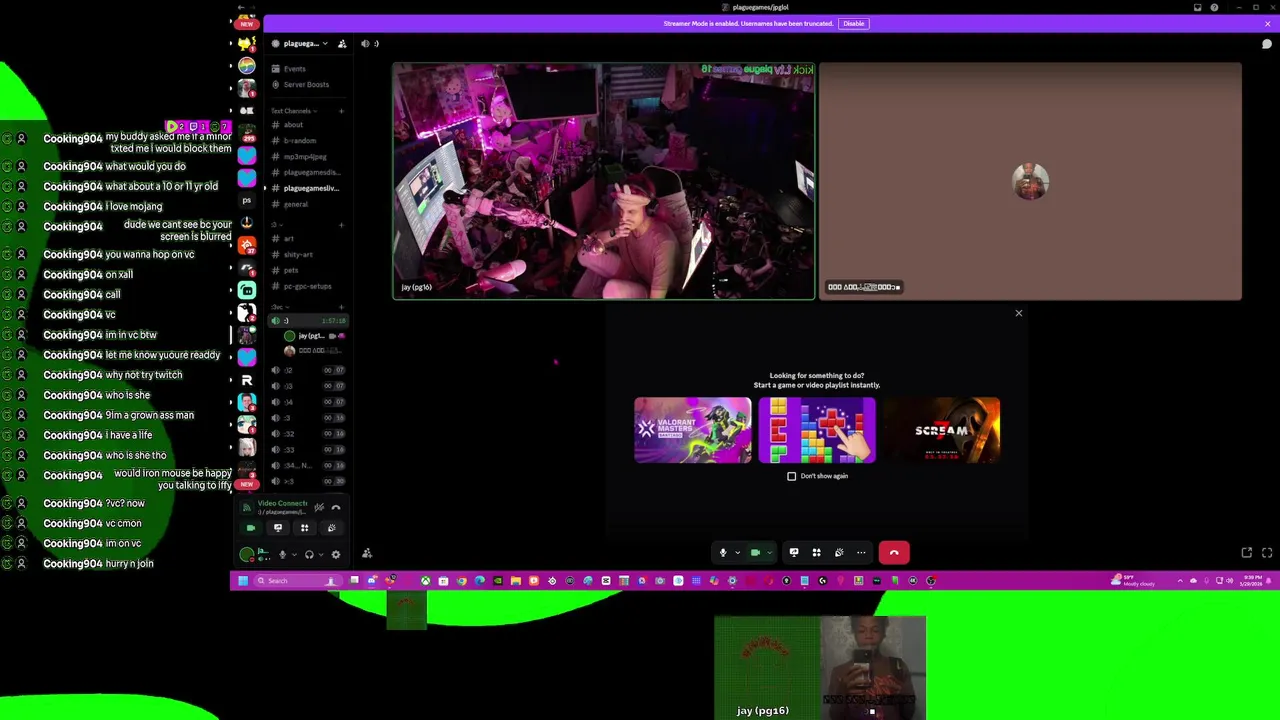Expand the plaguegames server header menu
1280x720 pixels.
tap(301, 43)
